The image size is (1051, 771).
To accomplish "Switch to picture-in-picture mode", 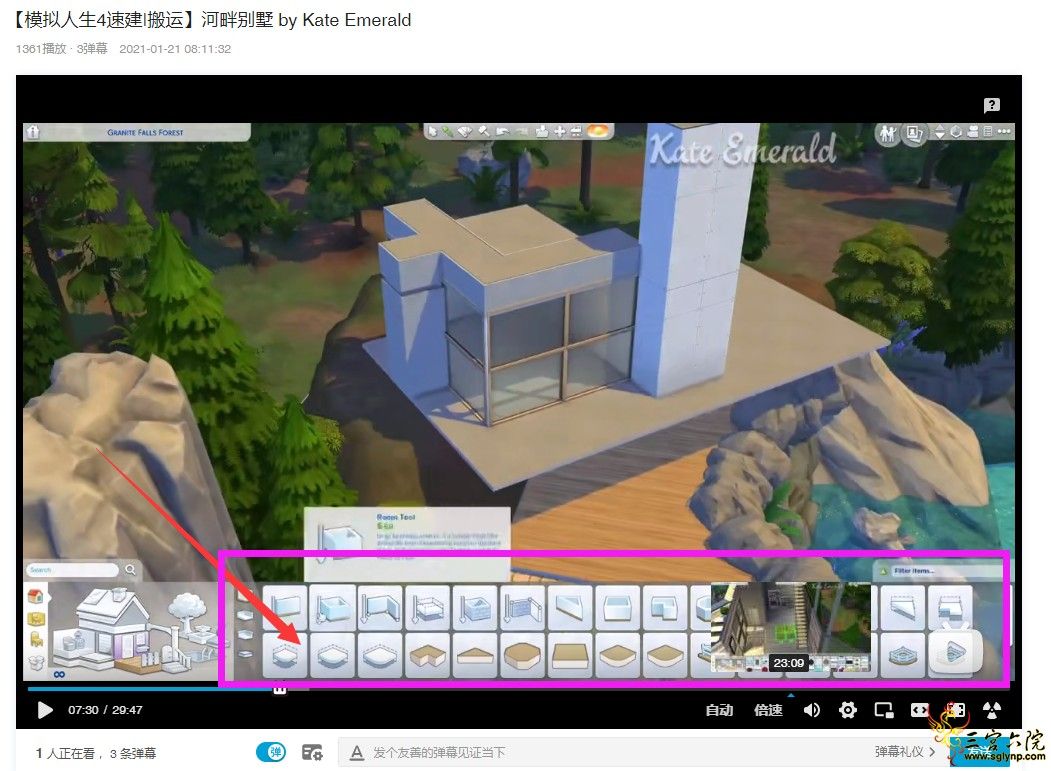I will 884,710.
